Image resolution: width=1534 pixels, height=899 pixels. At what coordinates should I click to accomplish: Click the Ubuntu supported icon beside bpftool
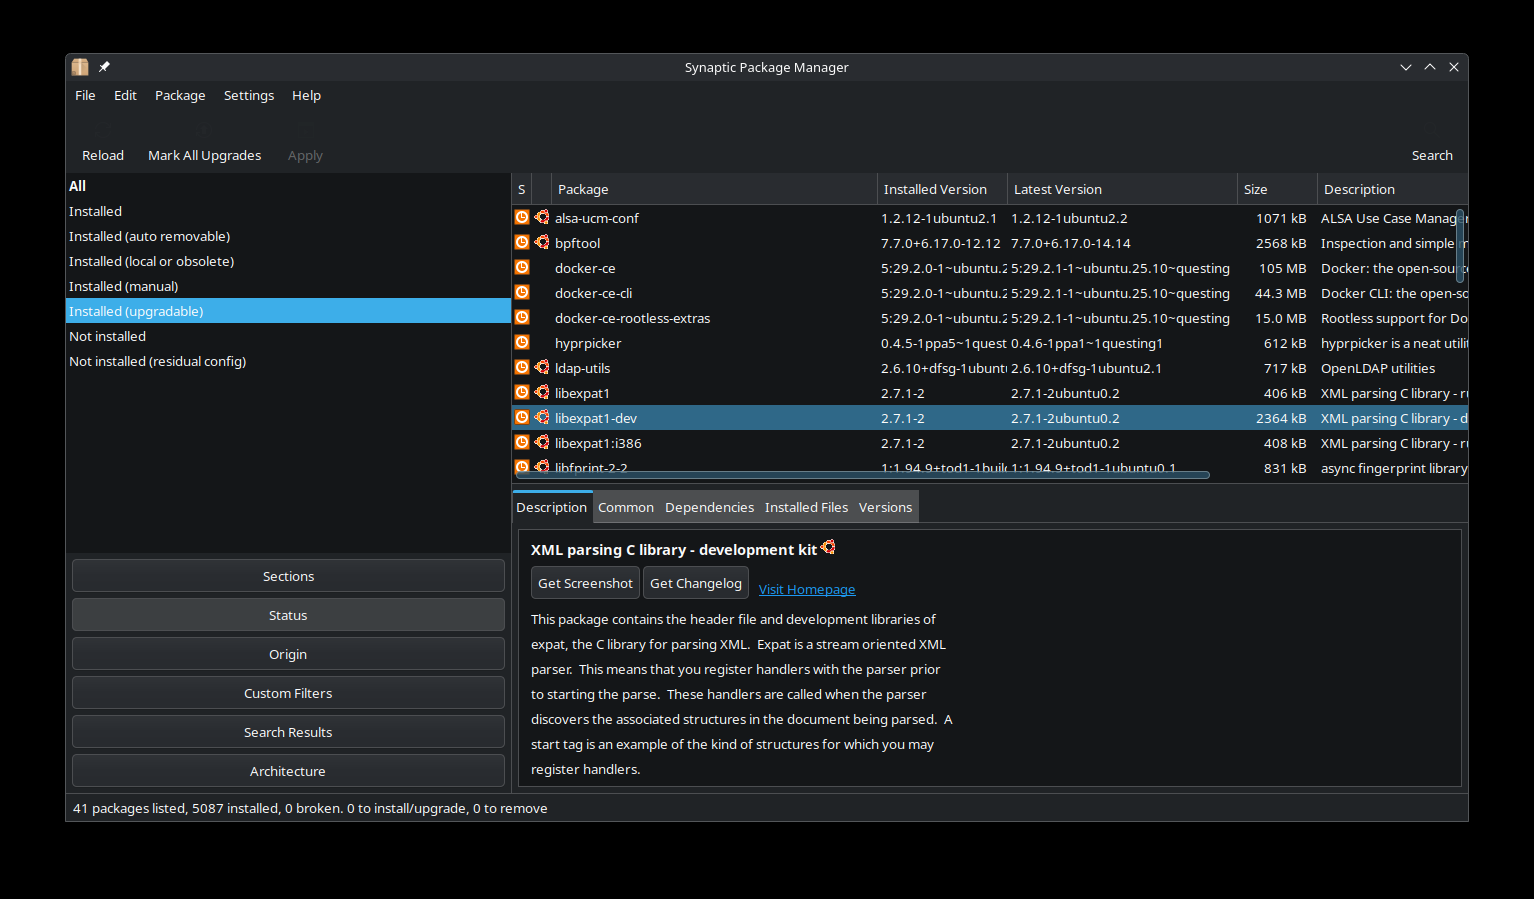[x=542, y=243]
